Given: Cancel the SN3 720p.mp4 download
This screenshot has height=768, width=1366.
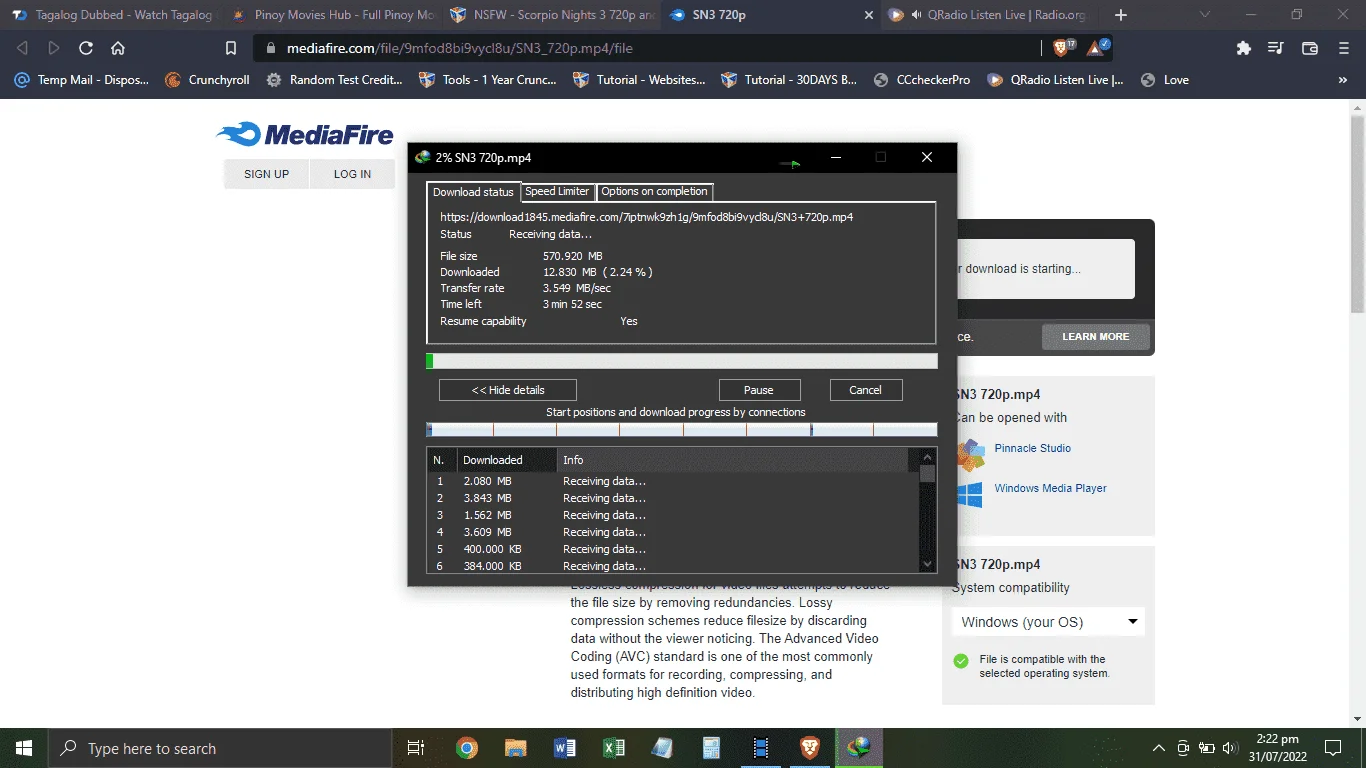Looking at the screenshot, I should (866, 390).
